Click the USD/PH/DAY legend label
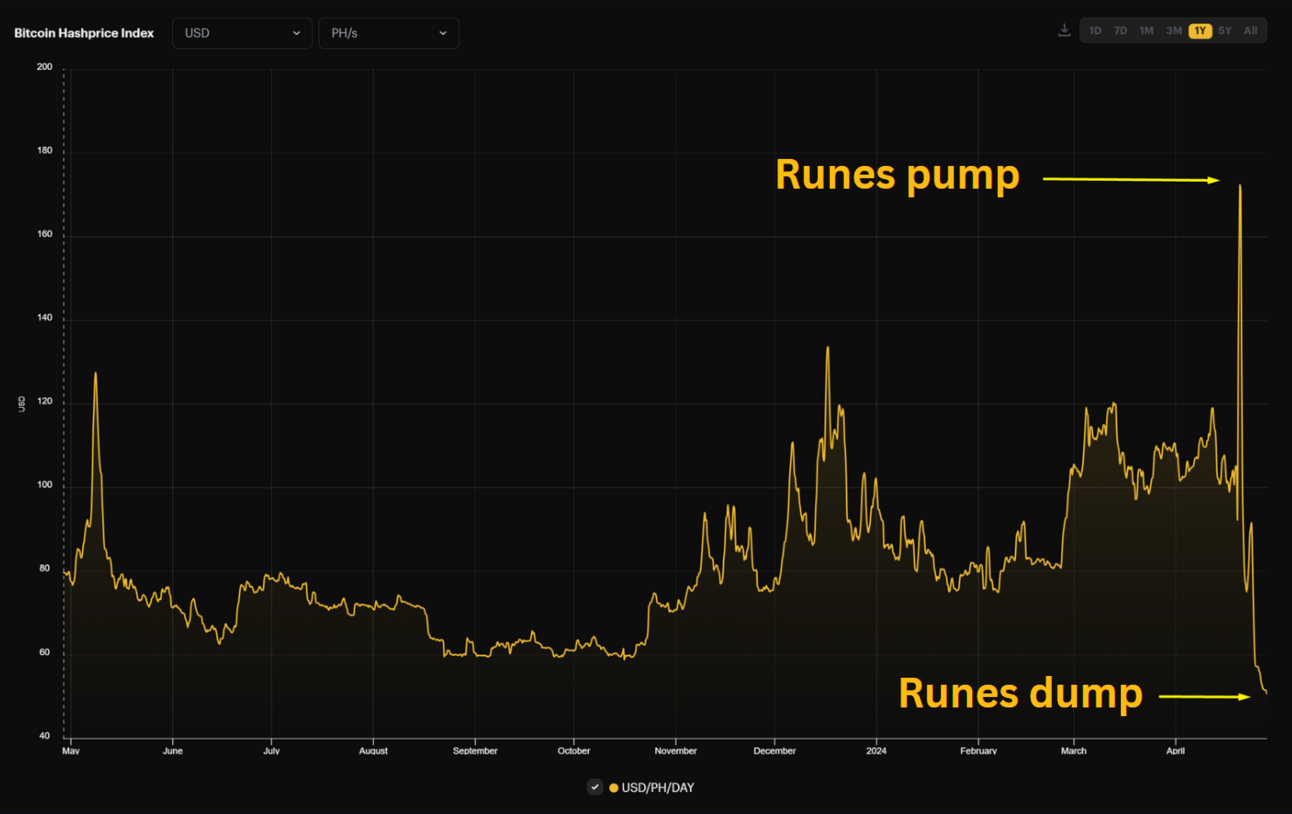Image resolution: width=1292 pixels, height=814 pixels. 658,788
